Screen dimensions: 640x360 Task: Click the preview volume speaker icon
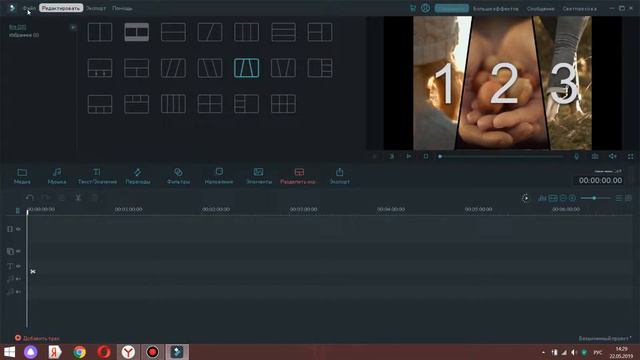point(612,156)
